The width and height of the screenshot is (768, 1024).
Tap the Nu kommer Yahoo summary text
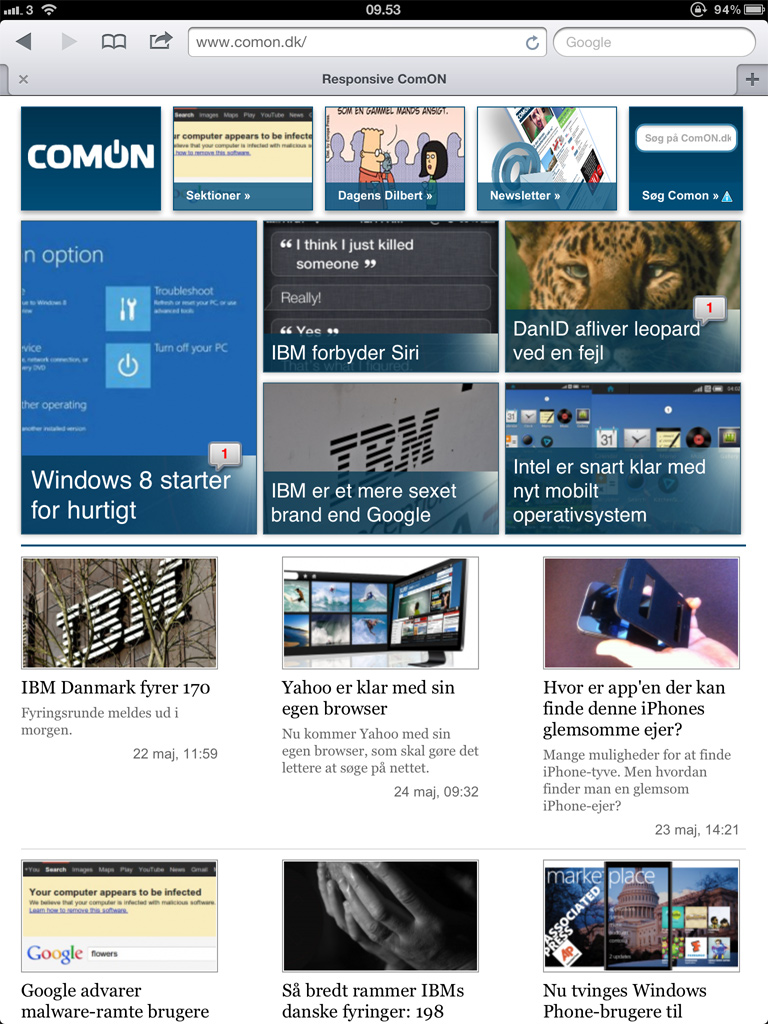380,750
